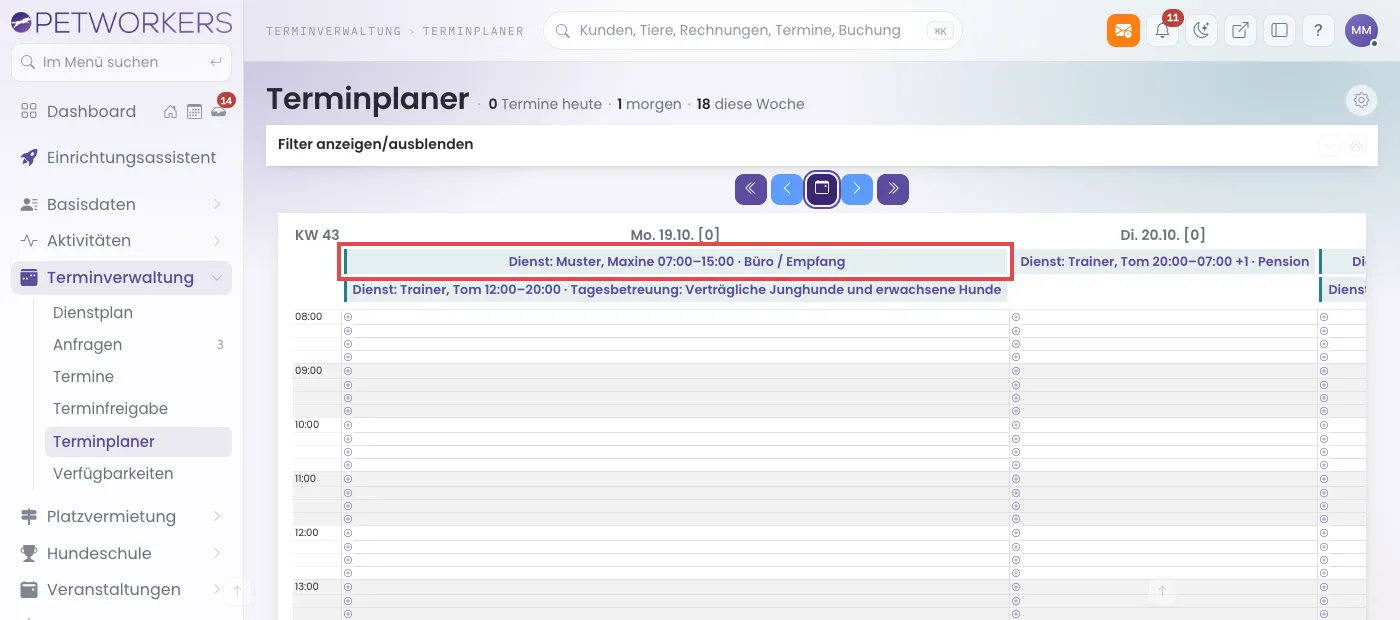Image resolution: width=1400 pixels, height=620 pixels.
Task: Open the MM user avatar menu
Action: pyautogui.click(x=1361, y=30)
